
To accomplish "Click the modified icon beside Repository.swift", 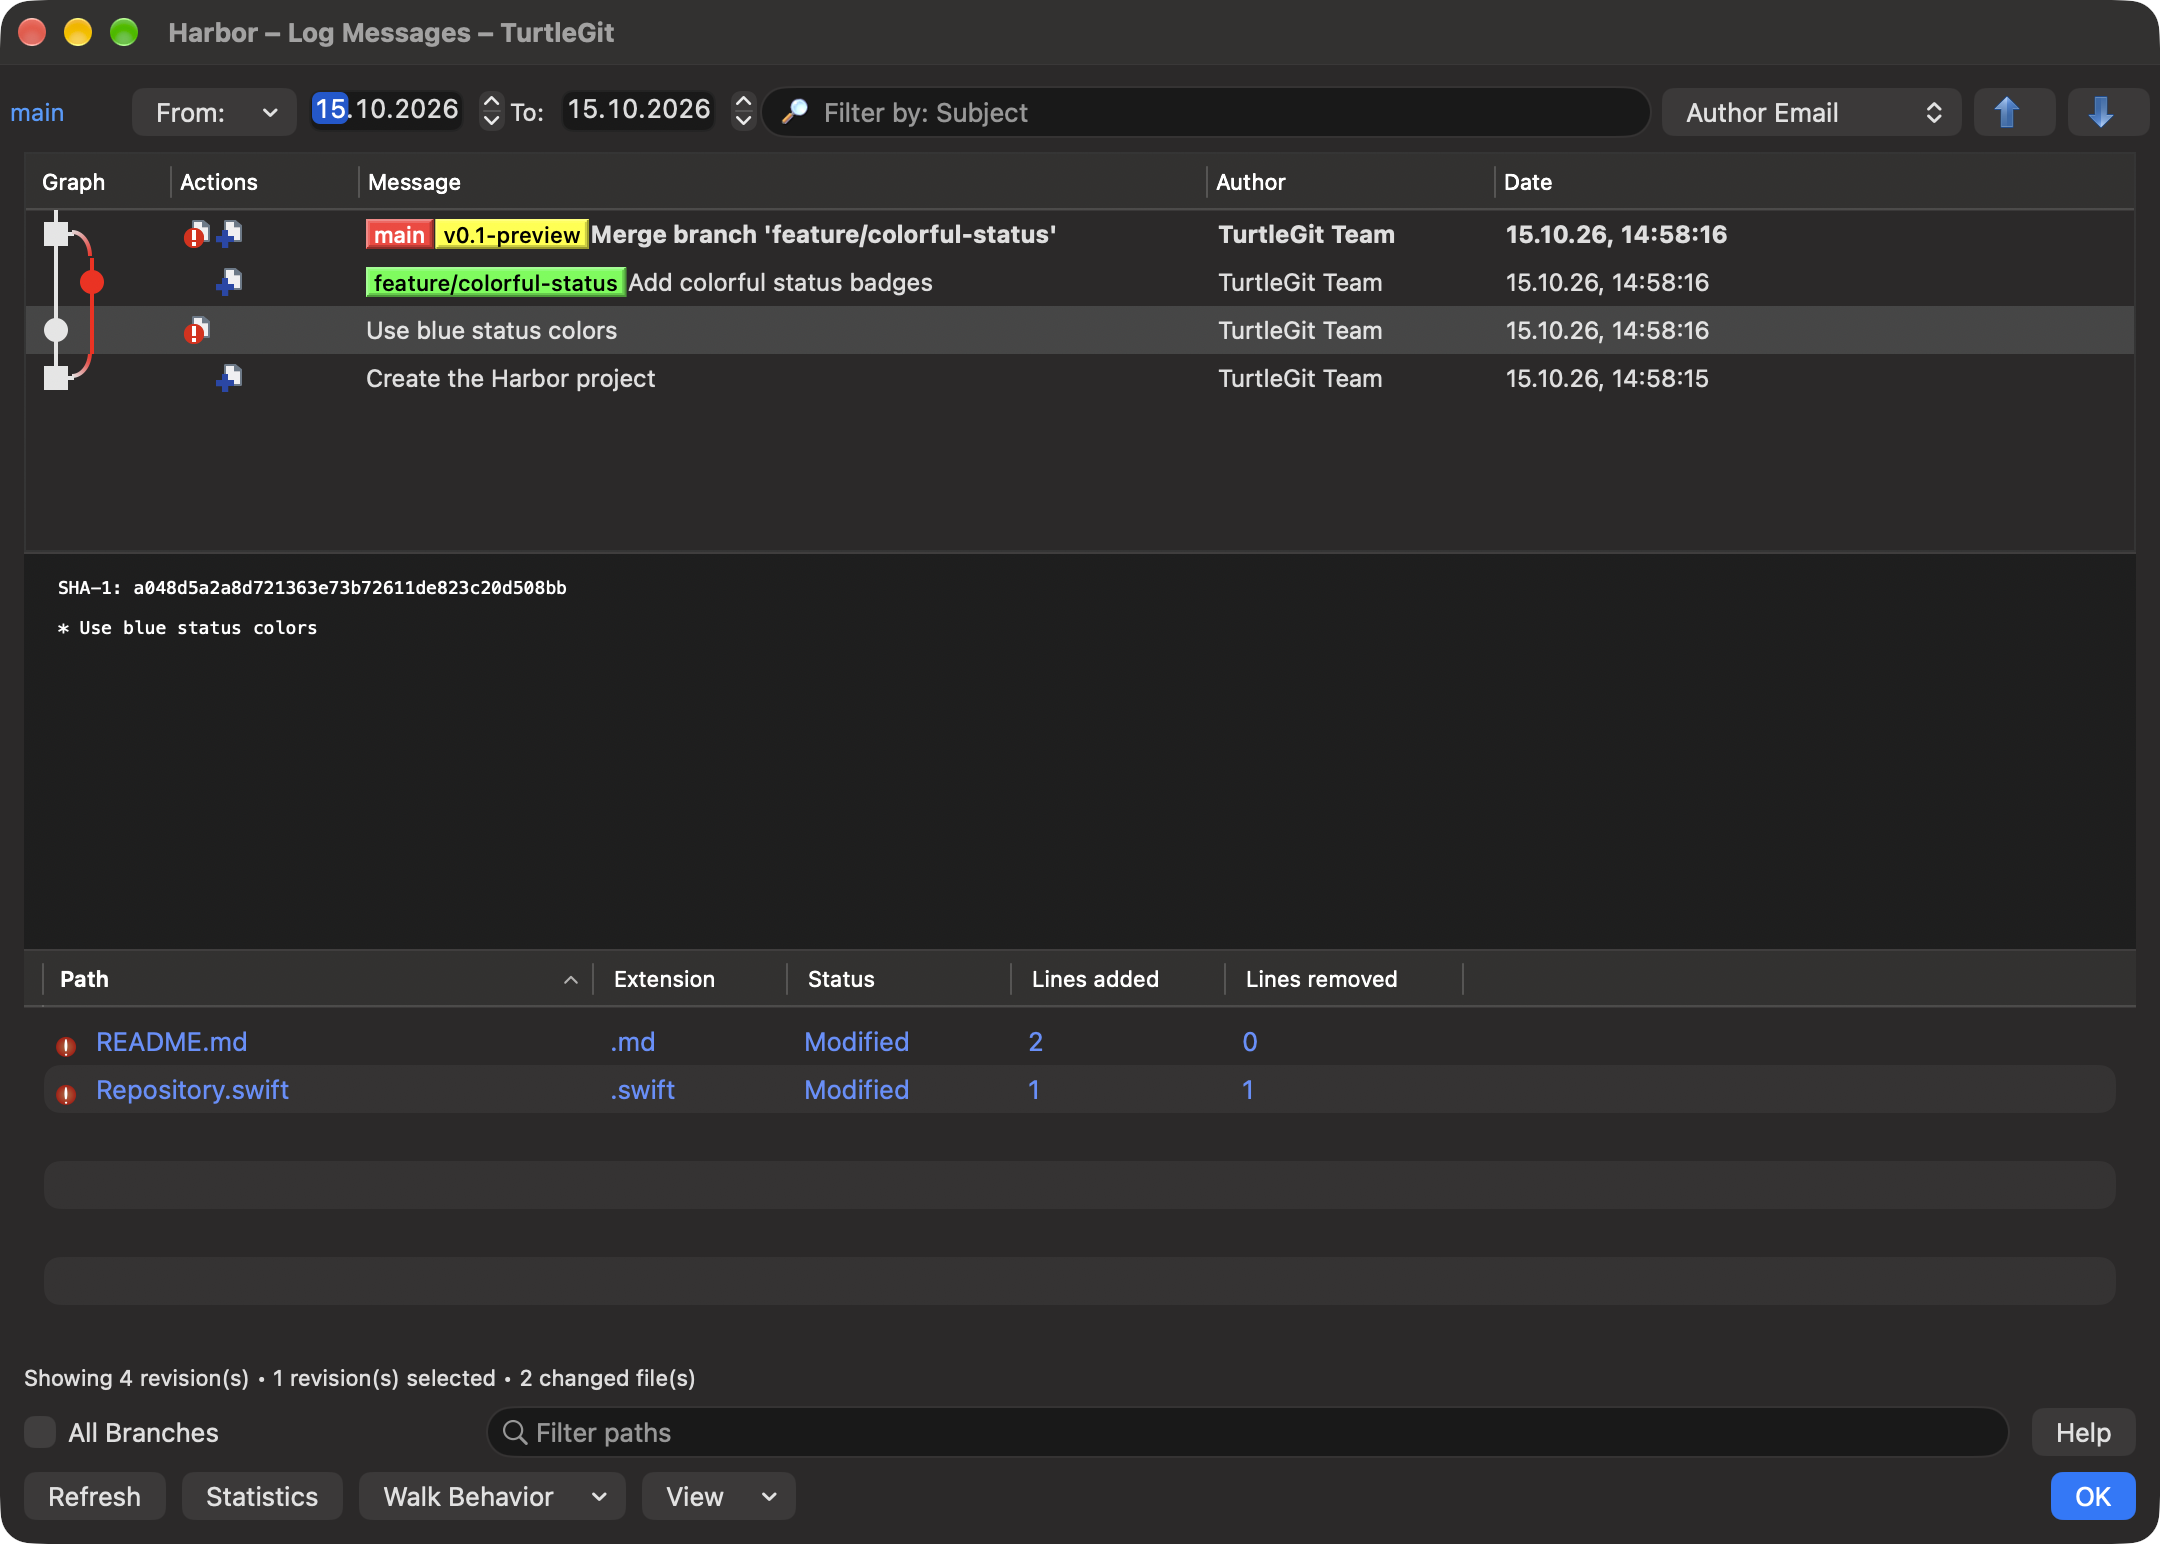I will (x=66, y=1094).
